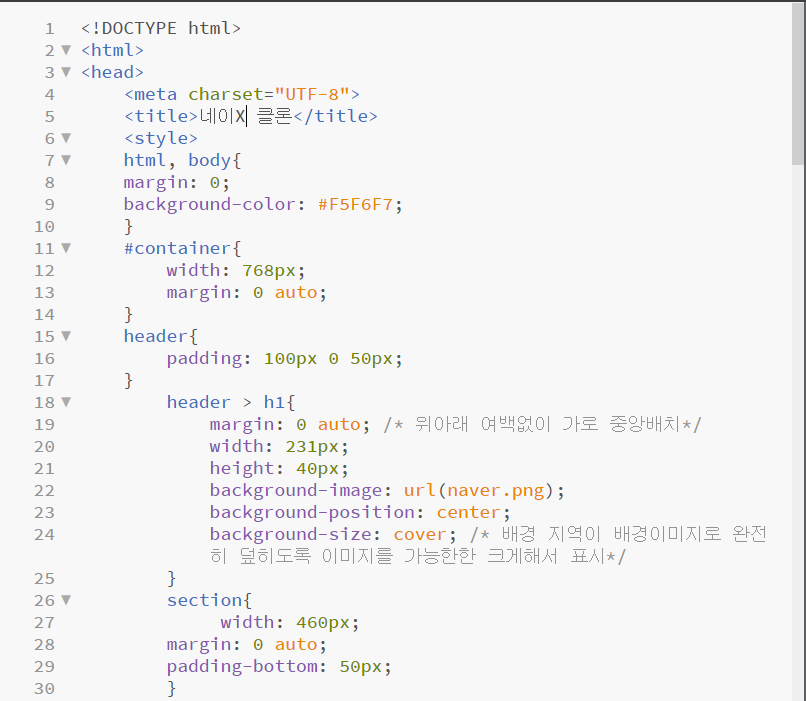This screenshot has width=806, height=701.
Task: Click the background-position center value
Action: 468,512
